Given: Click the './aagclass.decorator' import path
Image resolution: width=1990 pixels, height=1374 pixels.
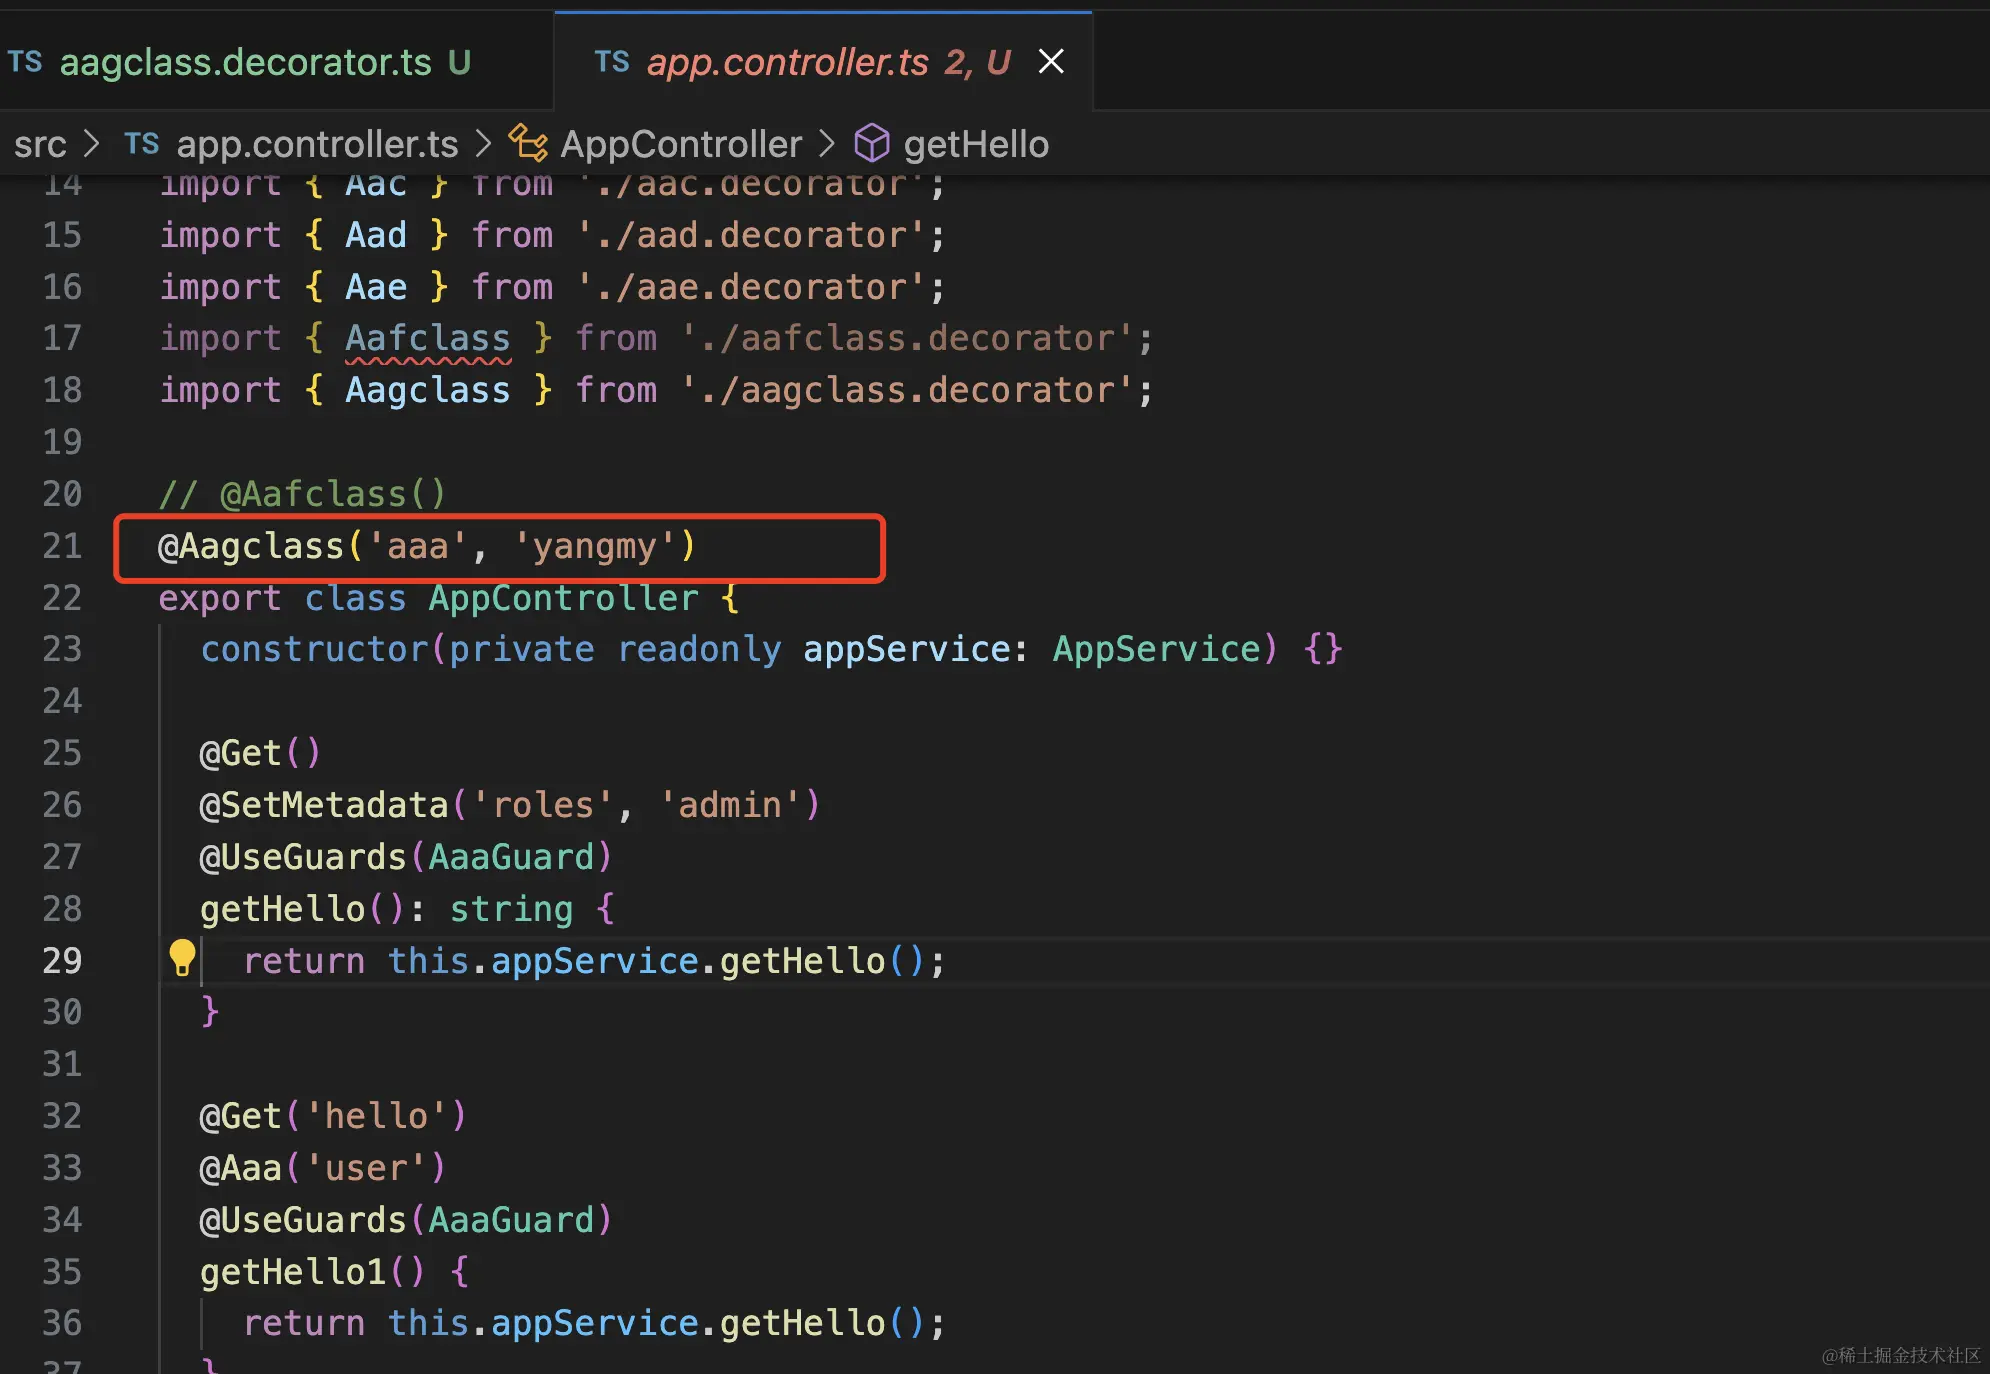Looking at the screenshot, I should coord(915,390).
